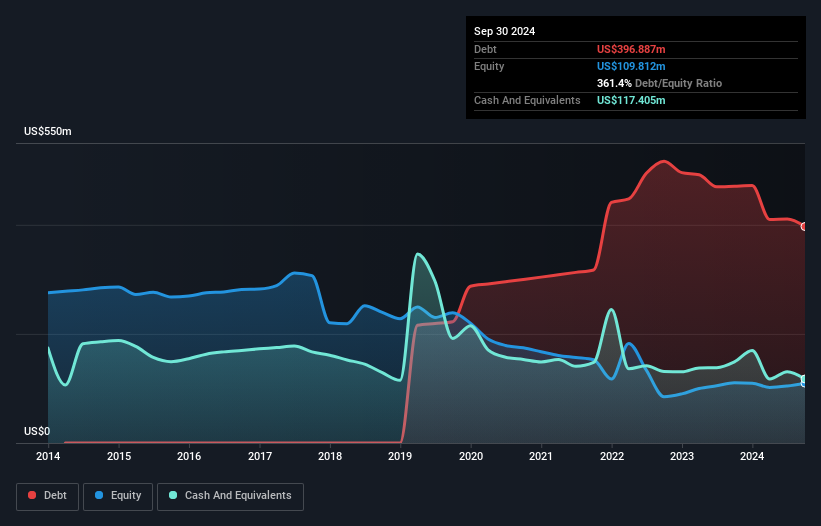Click the Equity value US$109.812m
The width and height of the screenshot is (821, 526).
[x=631, y=66]
